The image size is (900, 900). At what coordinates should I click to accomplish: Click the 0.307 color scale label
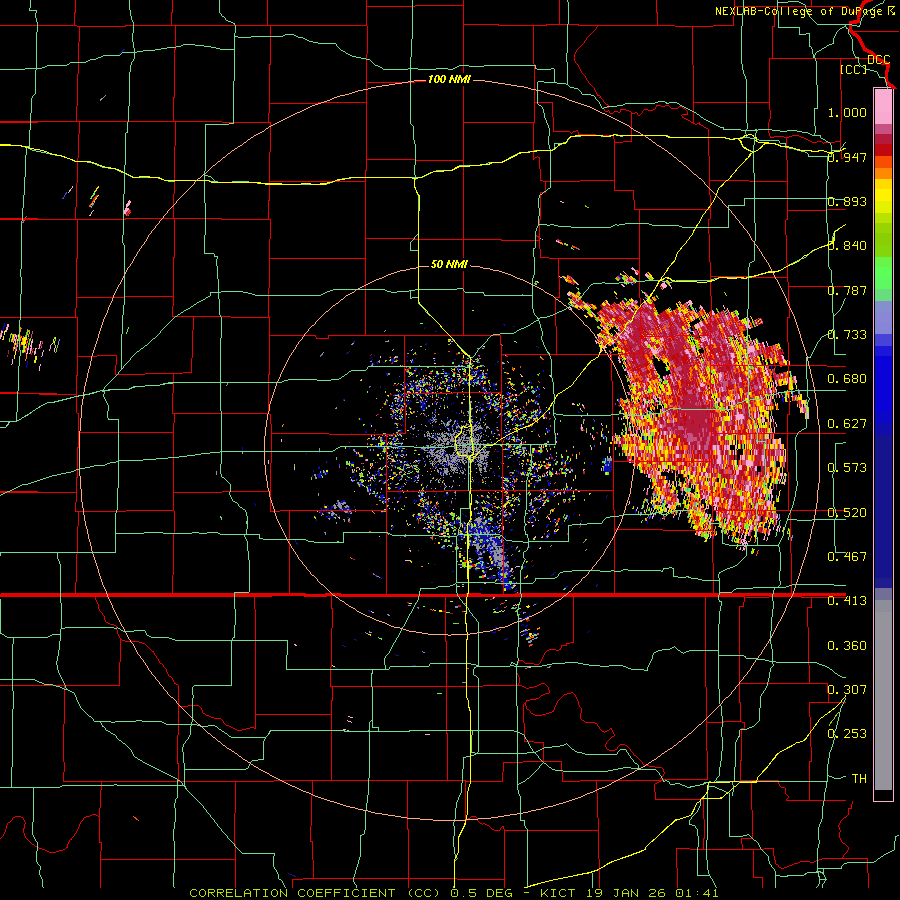(847, 690)
